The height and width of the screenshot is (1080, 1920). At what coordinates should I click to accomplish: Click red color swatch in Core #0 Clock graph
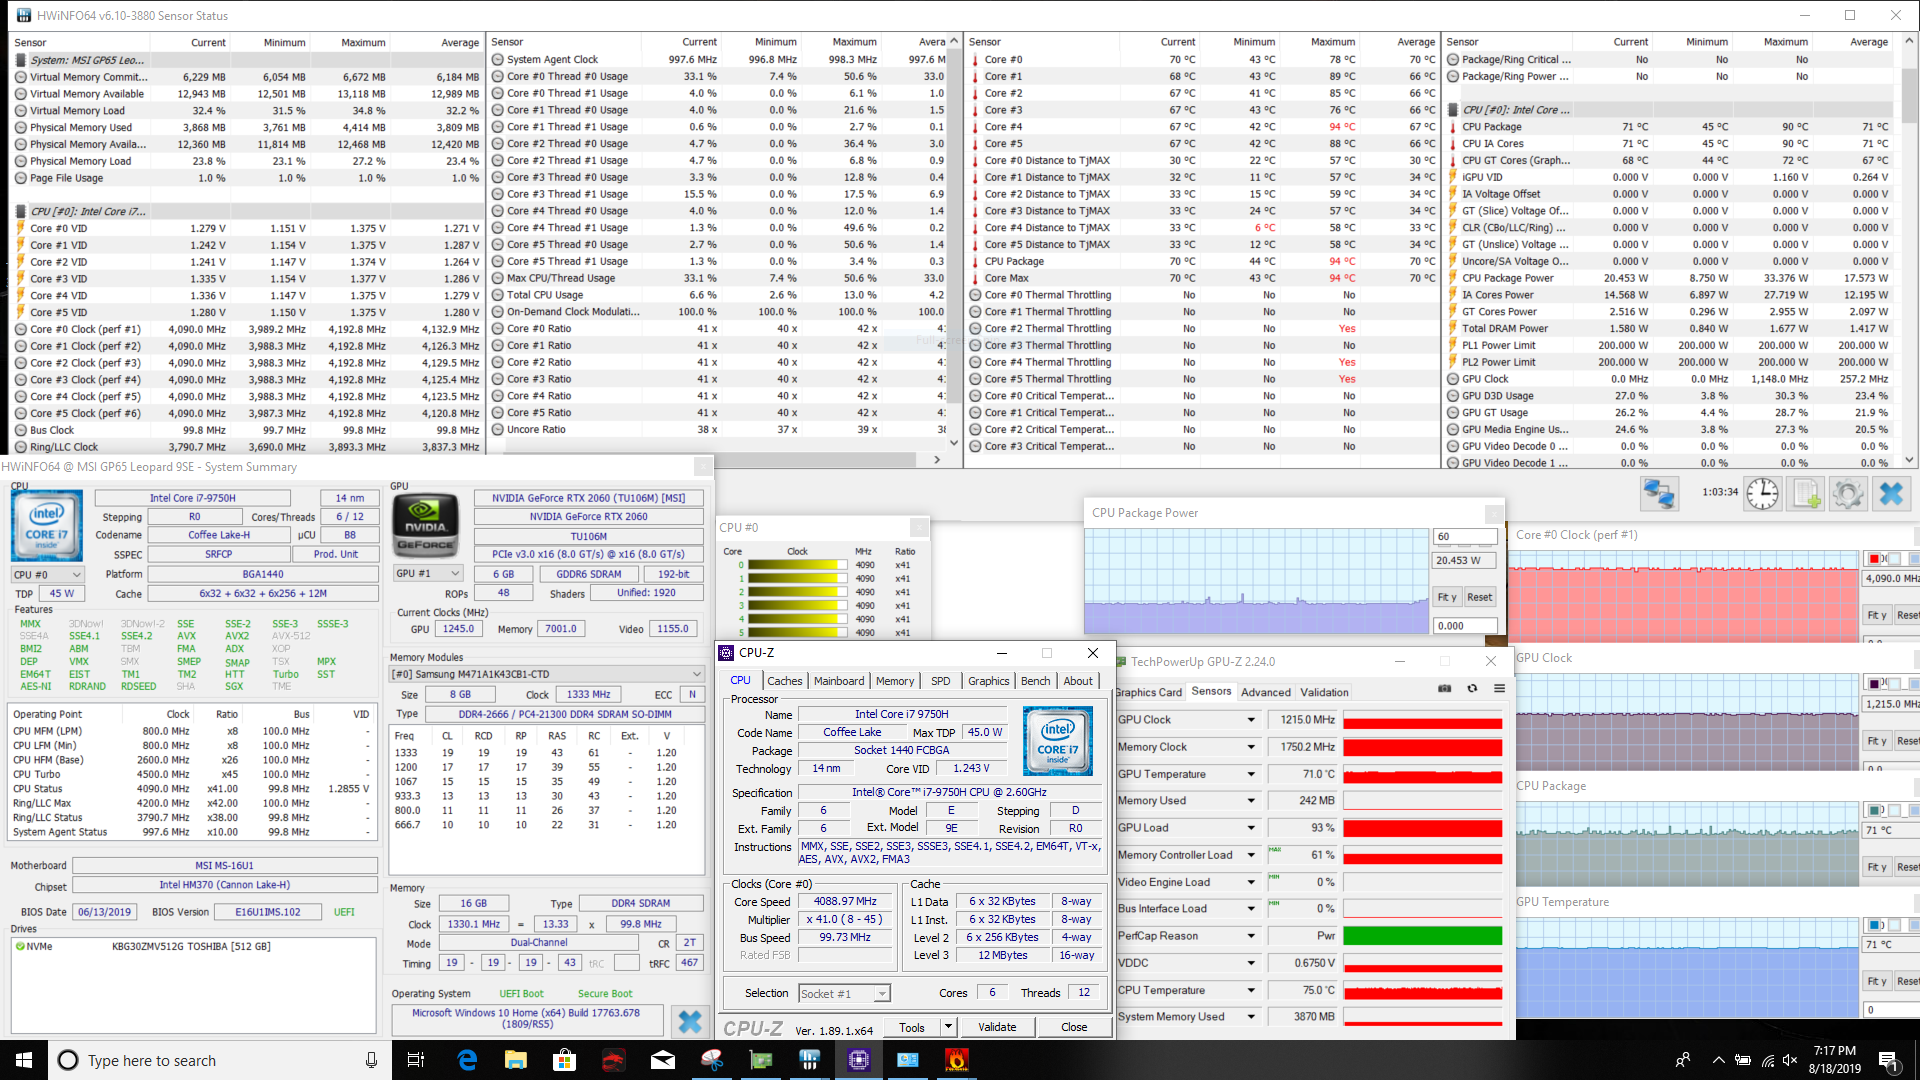tap(1874, 558)
